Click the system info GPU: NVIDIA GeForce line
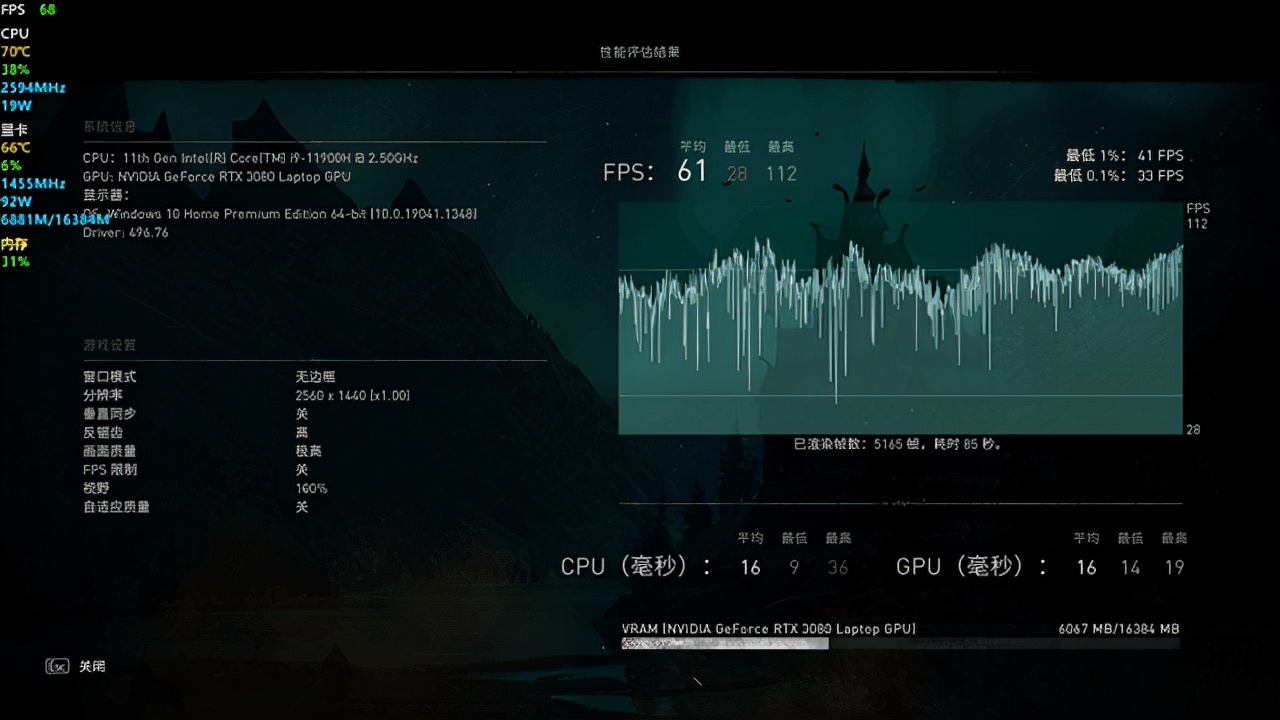Image resolution: width=1280 pixels, height=720 pixels. pos(217,177)
